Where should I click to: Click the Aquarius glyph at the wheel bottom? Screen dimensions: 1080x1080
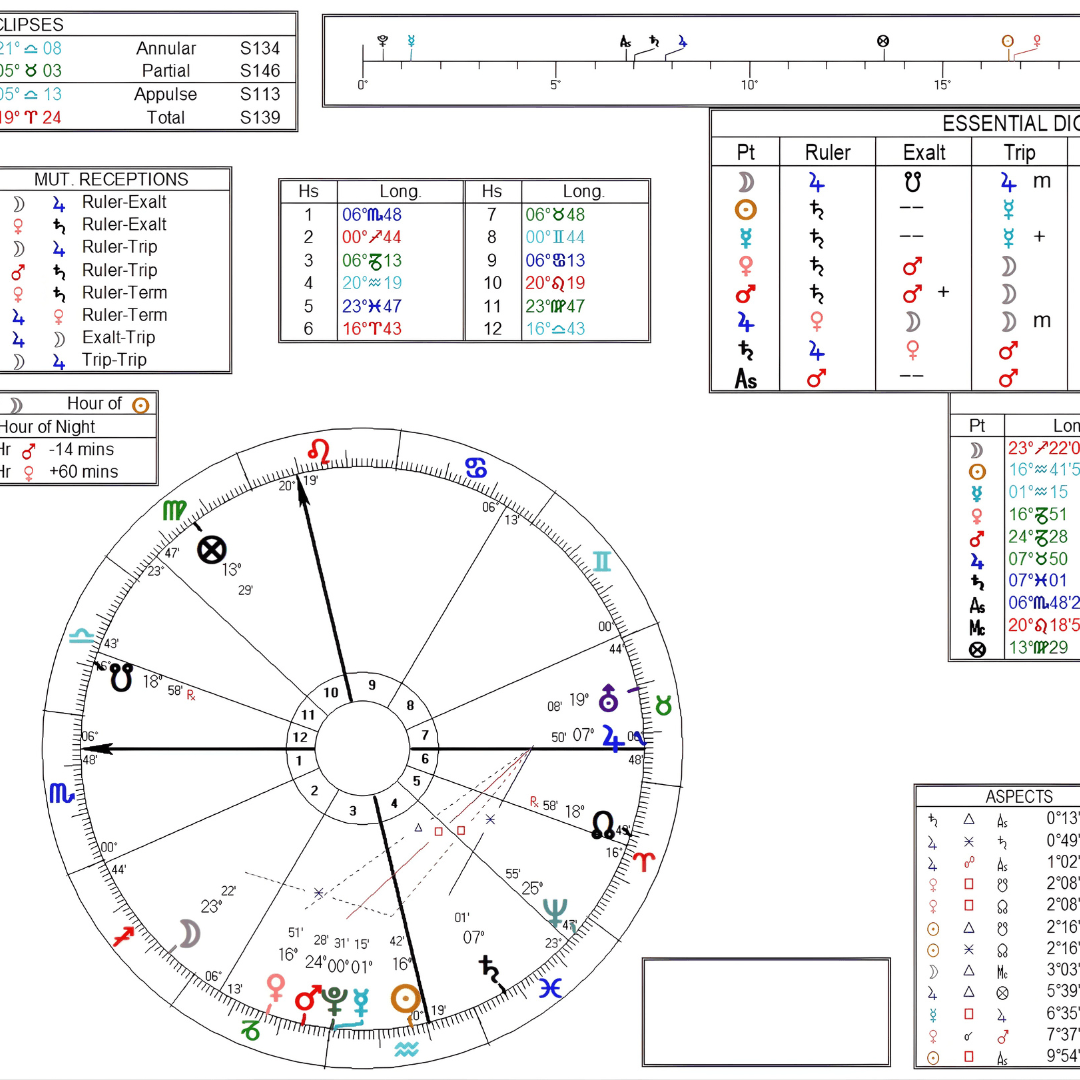[x=406, y=1050]
